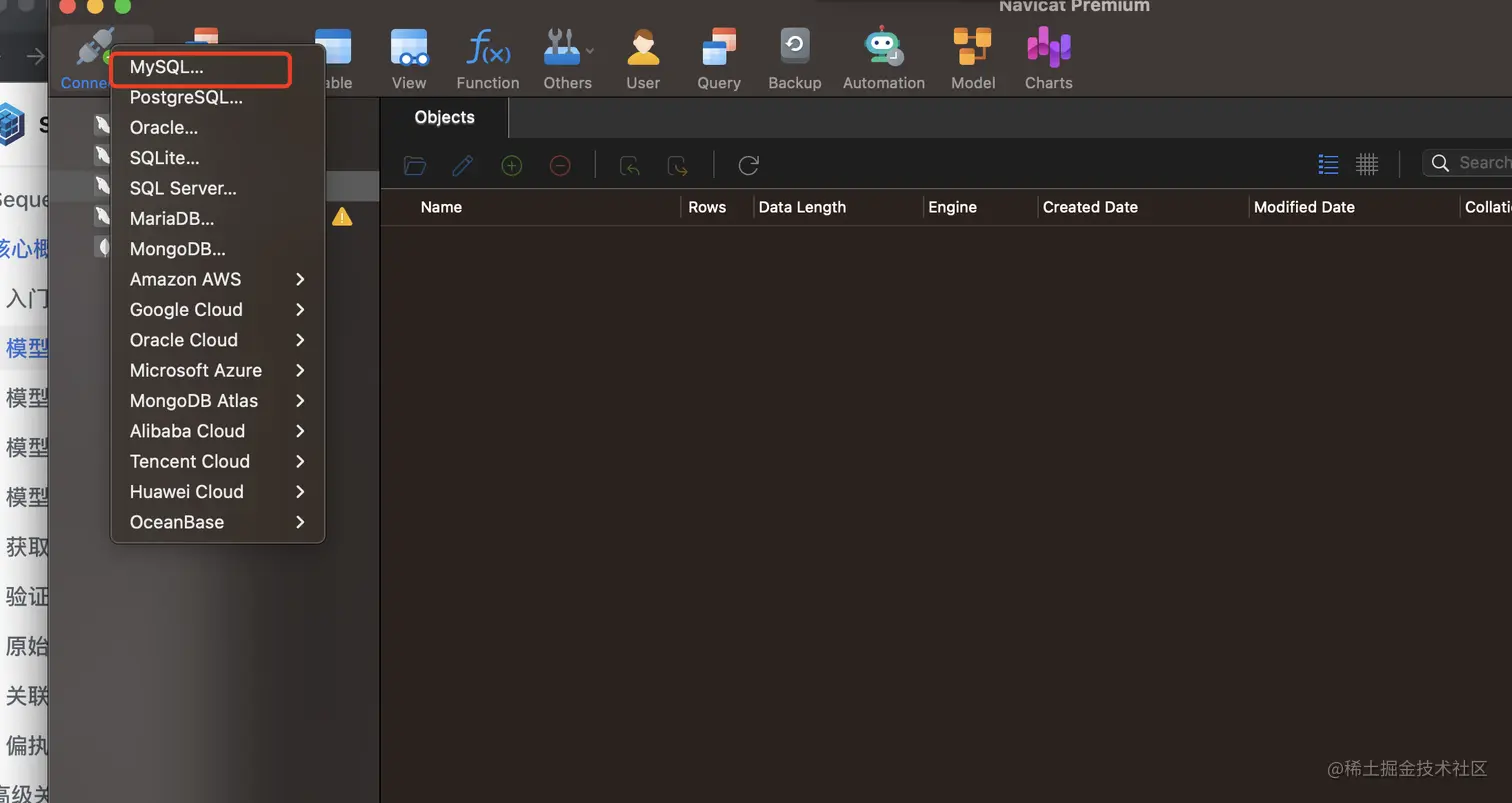Open the Model toolbar item

[x=973, y=59]
